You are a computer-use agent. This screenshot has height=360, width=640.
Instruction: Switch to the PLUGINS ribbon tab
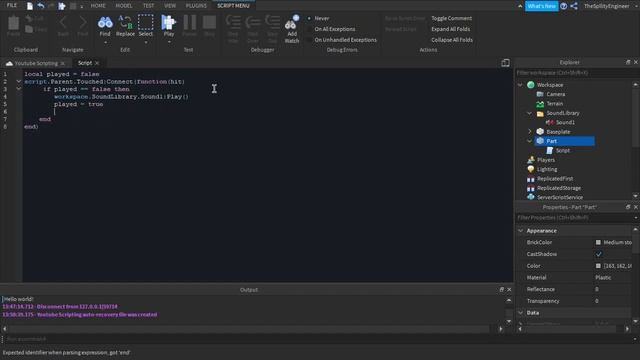click(196, 6)
